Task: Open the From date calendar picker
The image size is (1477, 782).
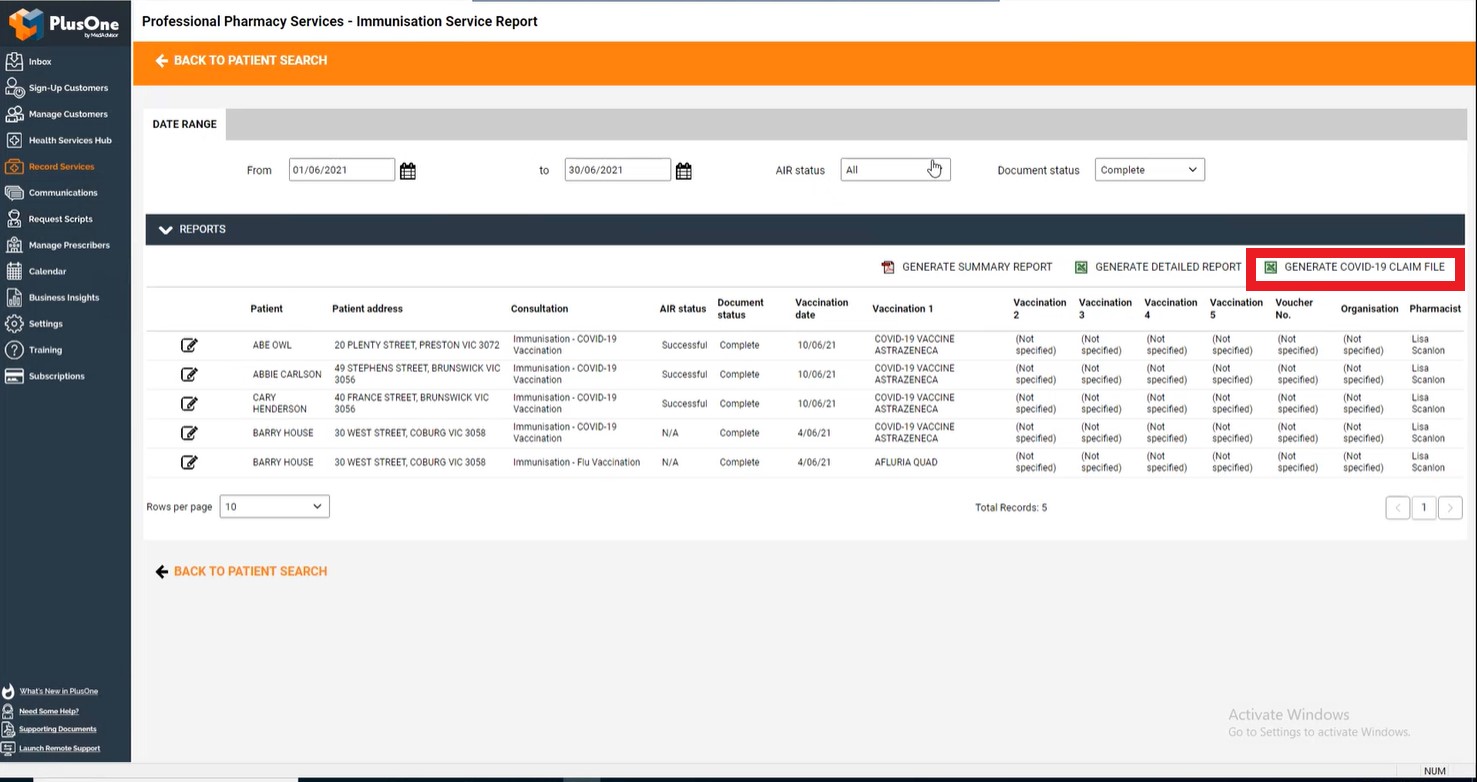Action: click(408, 171)
